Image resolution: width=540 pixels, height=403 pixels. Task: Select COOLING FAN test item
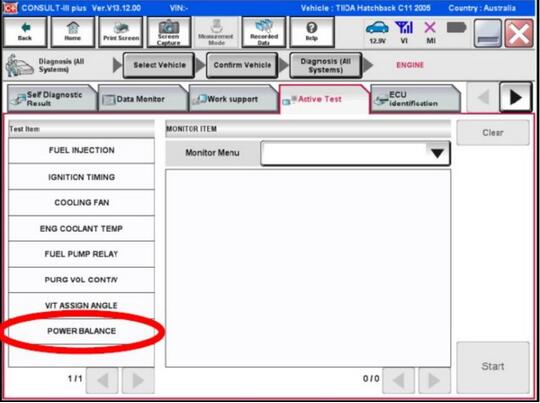coord(81,203)
